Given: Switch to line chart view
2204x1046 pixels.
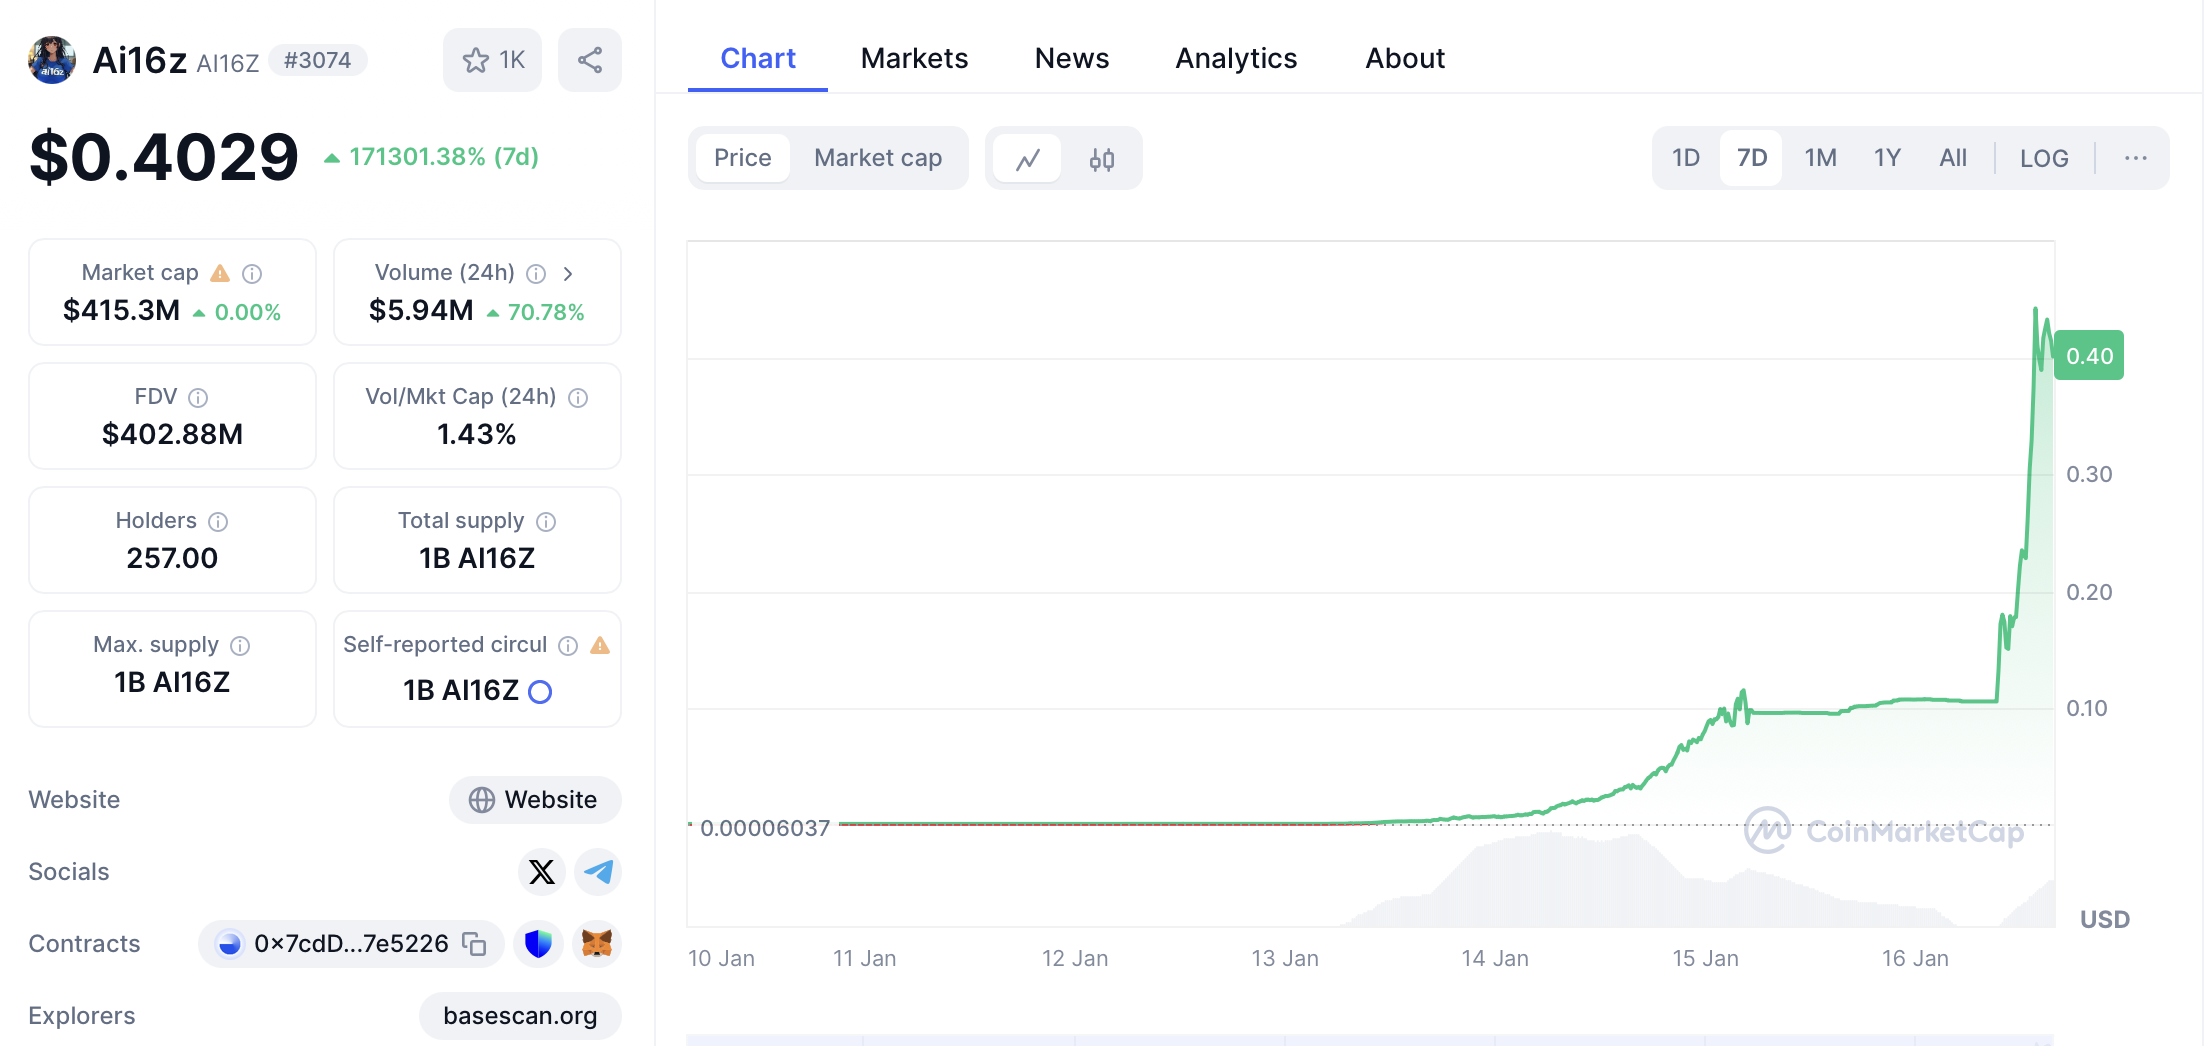Looking at the screenshot, I should pyautogui.click(x=1028, y=158).
